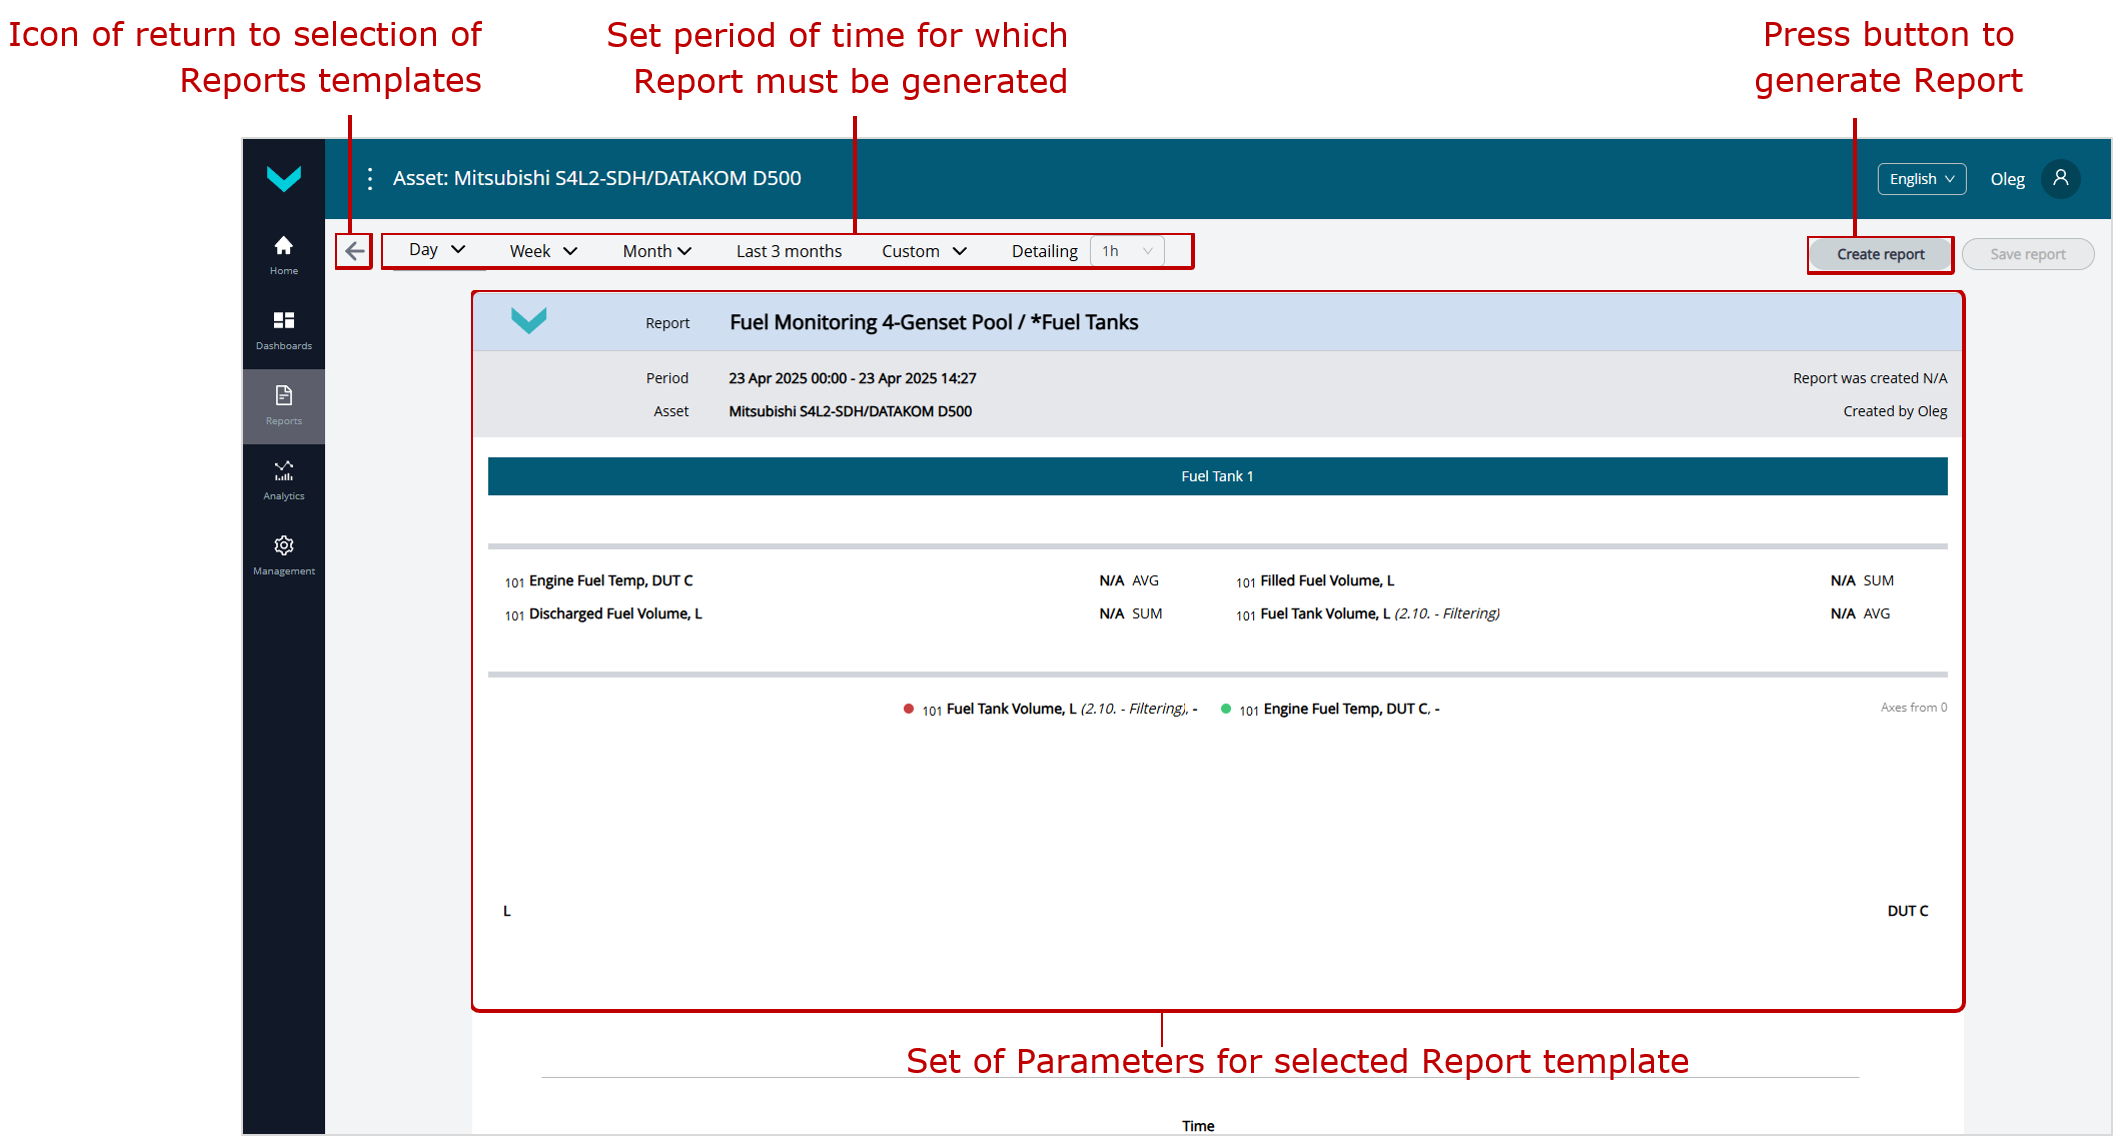Click green Engine Fuel Temp legend dot

click(1226, 709)
